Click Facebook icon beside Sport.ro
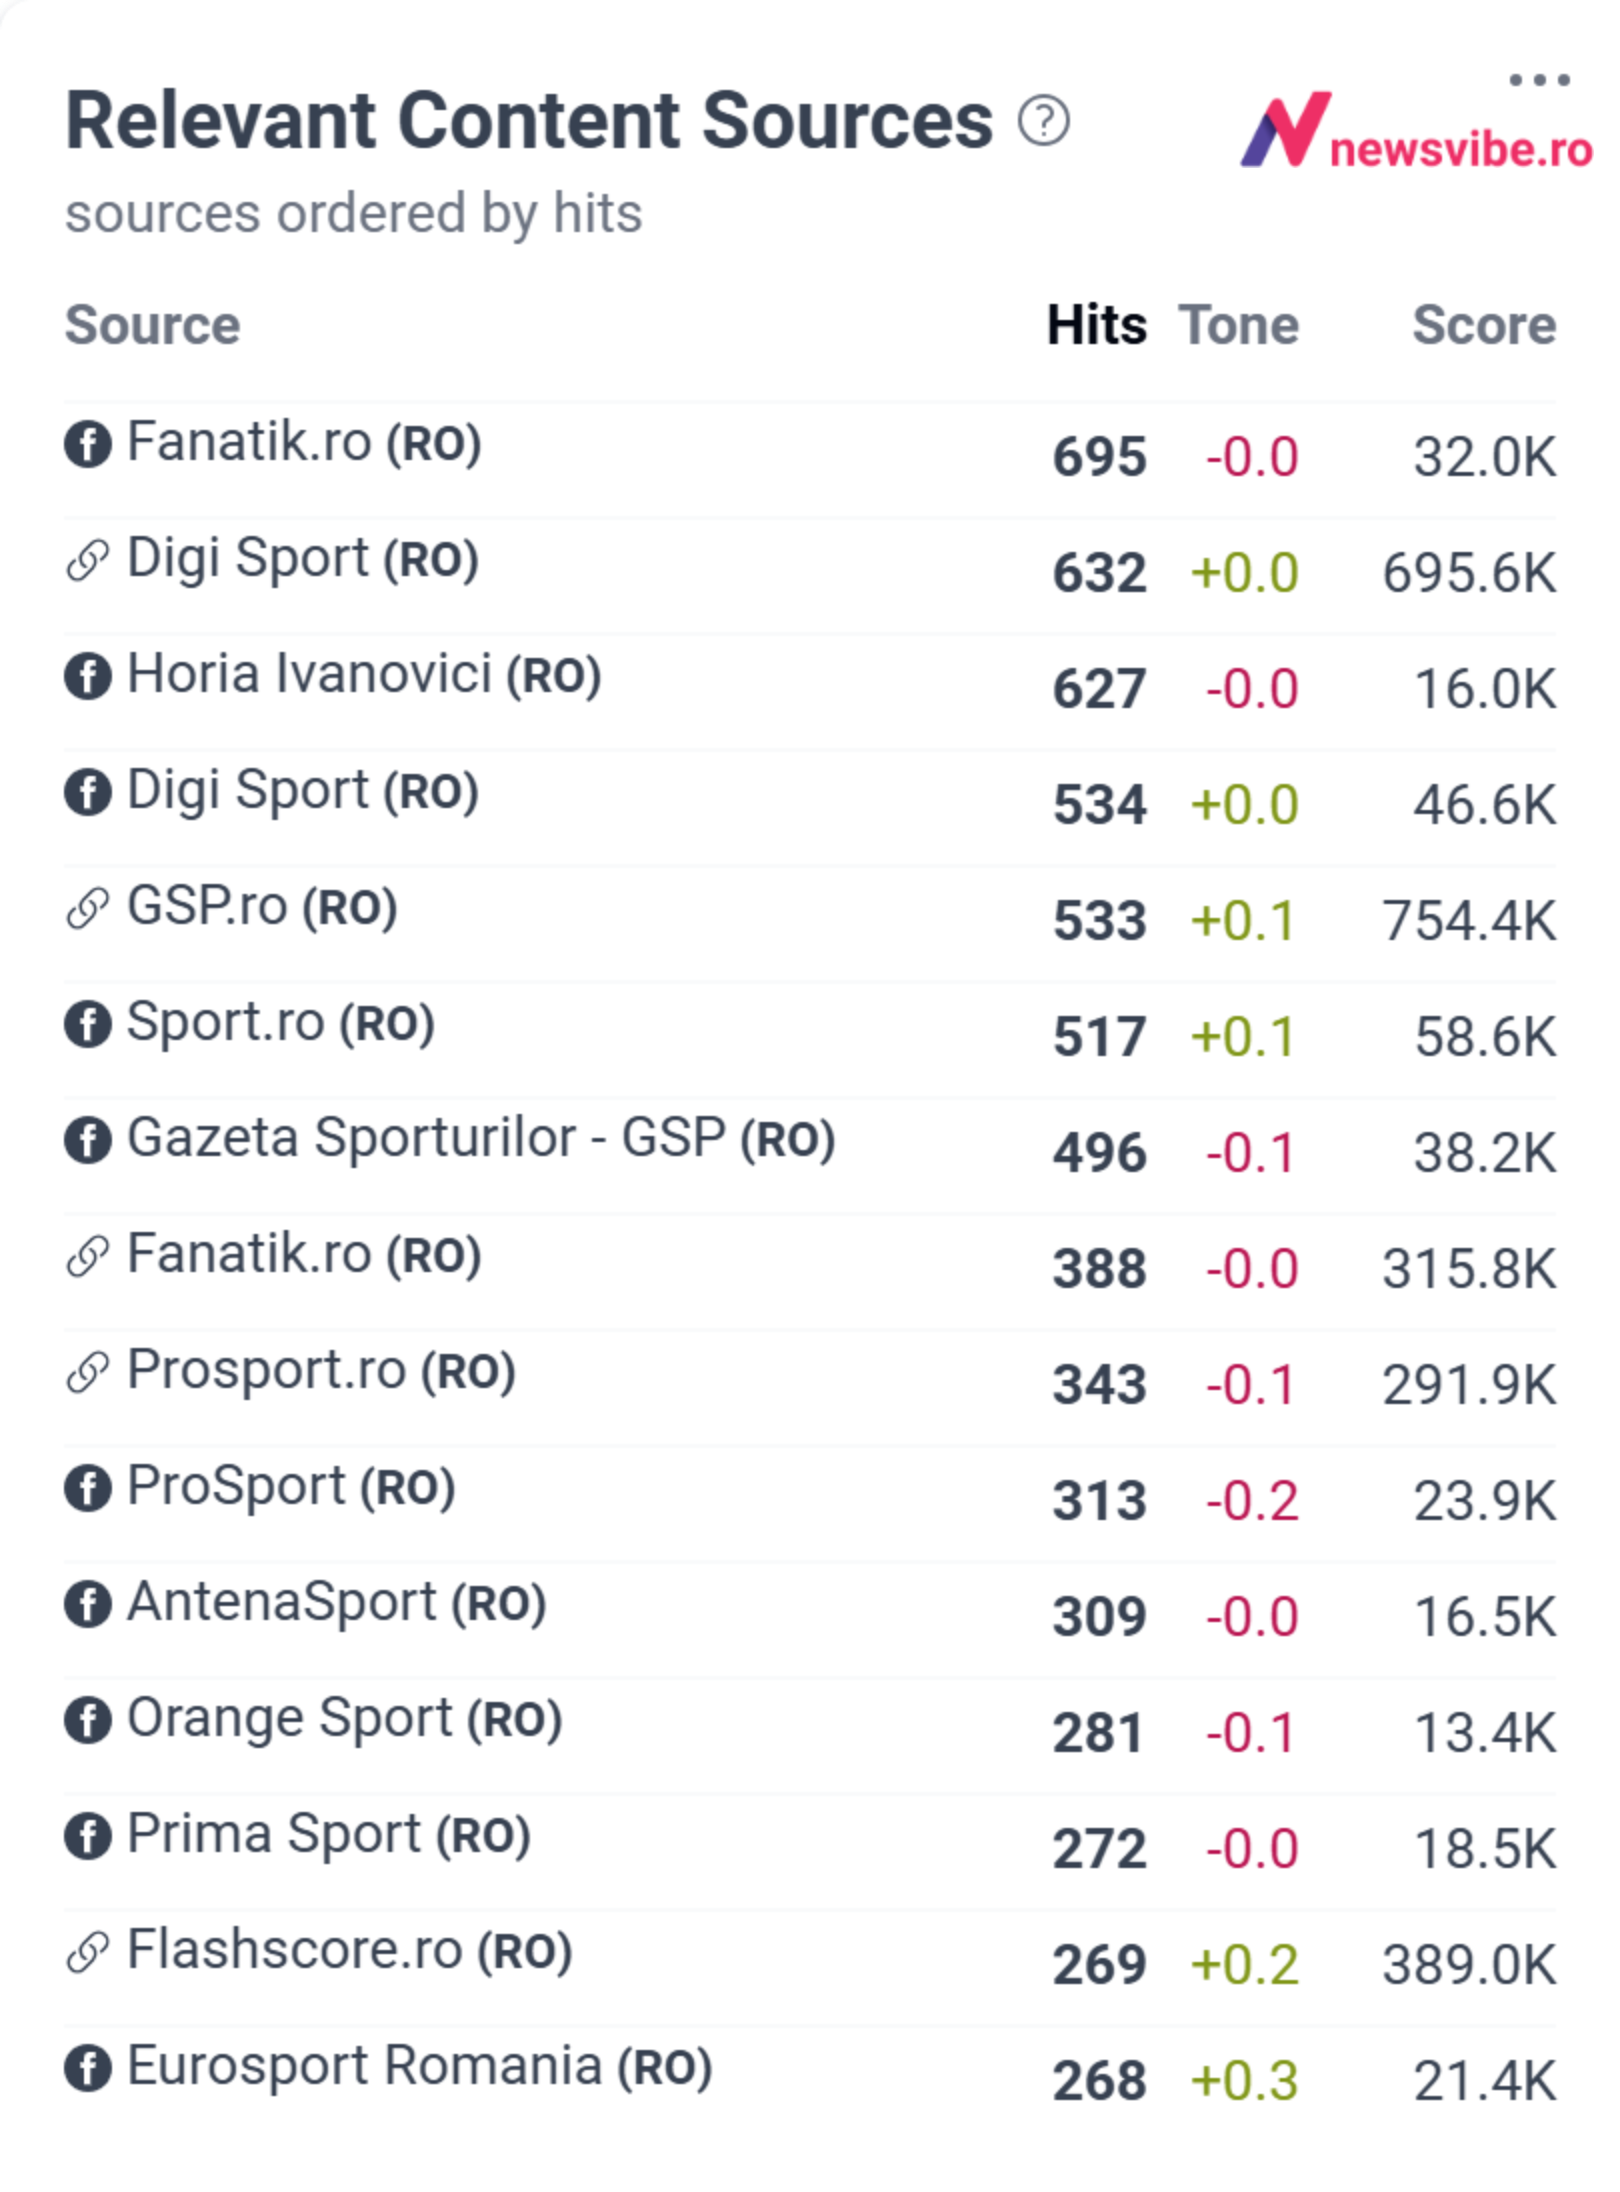Screen dimensions: 1620x2192 (x=88, y=1024)
